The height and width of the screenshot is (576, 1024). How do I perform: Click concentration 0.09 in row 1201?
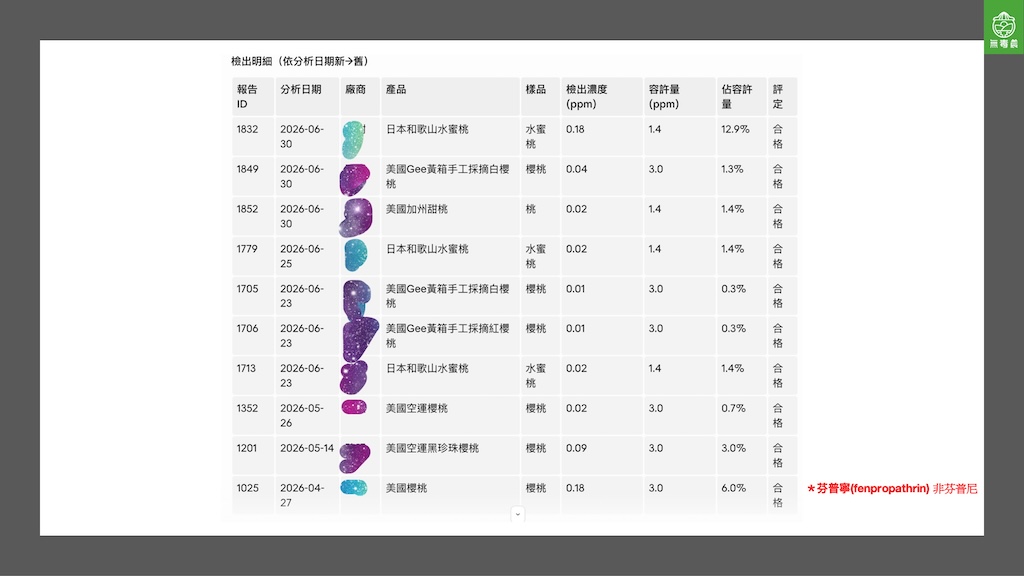click(577, 448)
